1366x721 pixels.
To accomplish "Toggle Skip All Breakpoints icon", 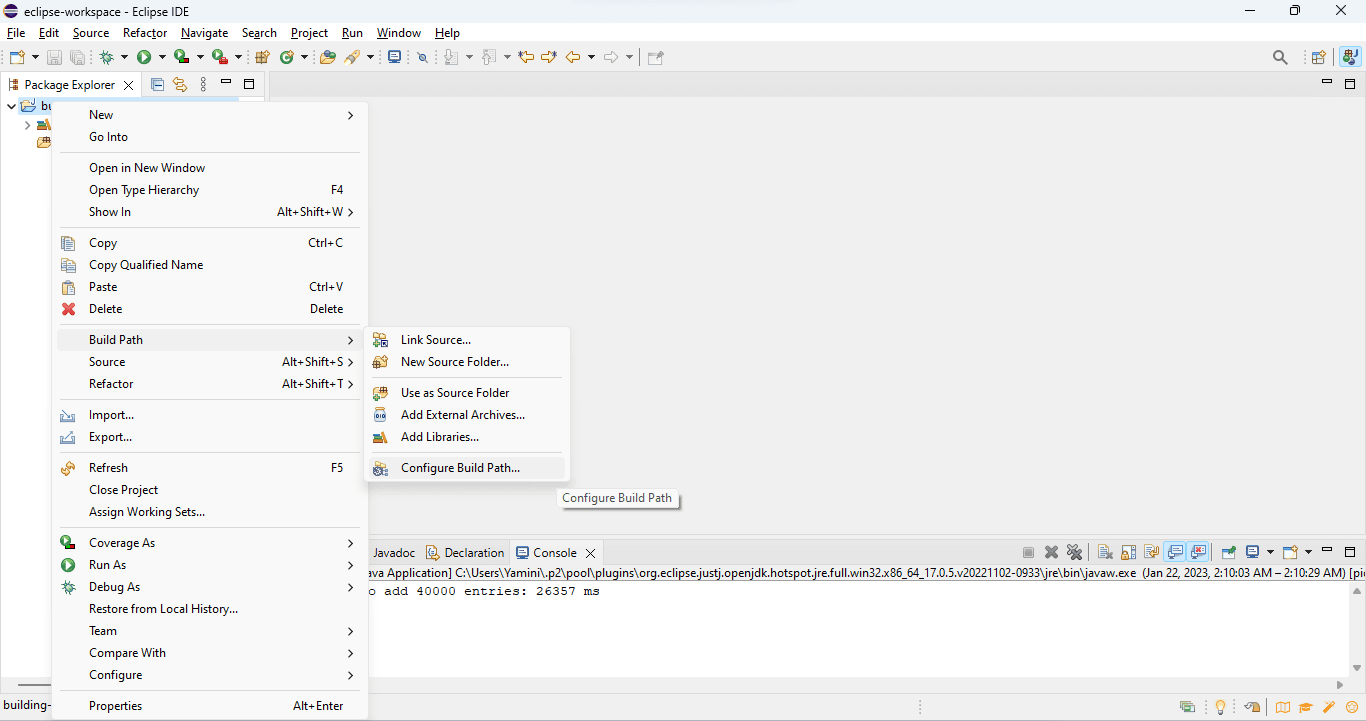I will pos(422,57).
